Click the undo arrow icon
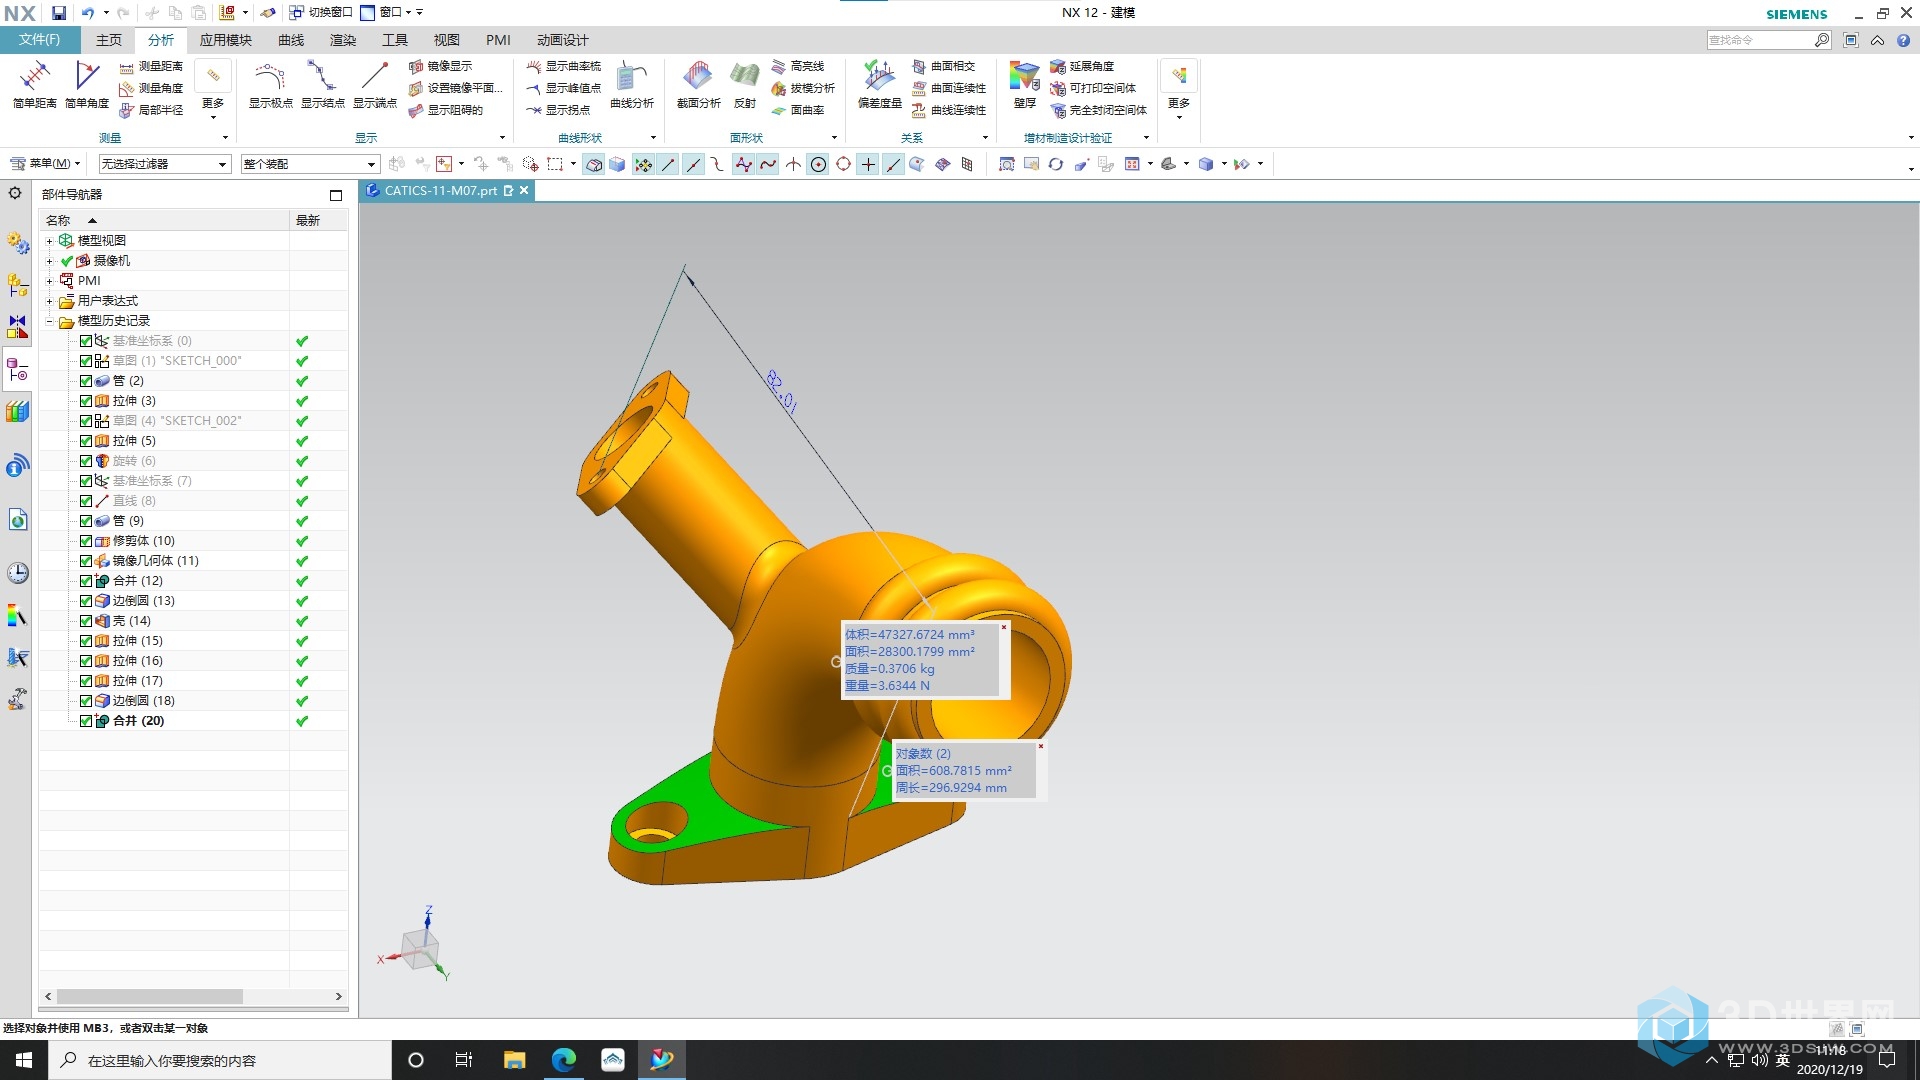Image resolution: width=1920 pixels, height=1080 pixels. click(x=87, y=13)
